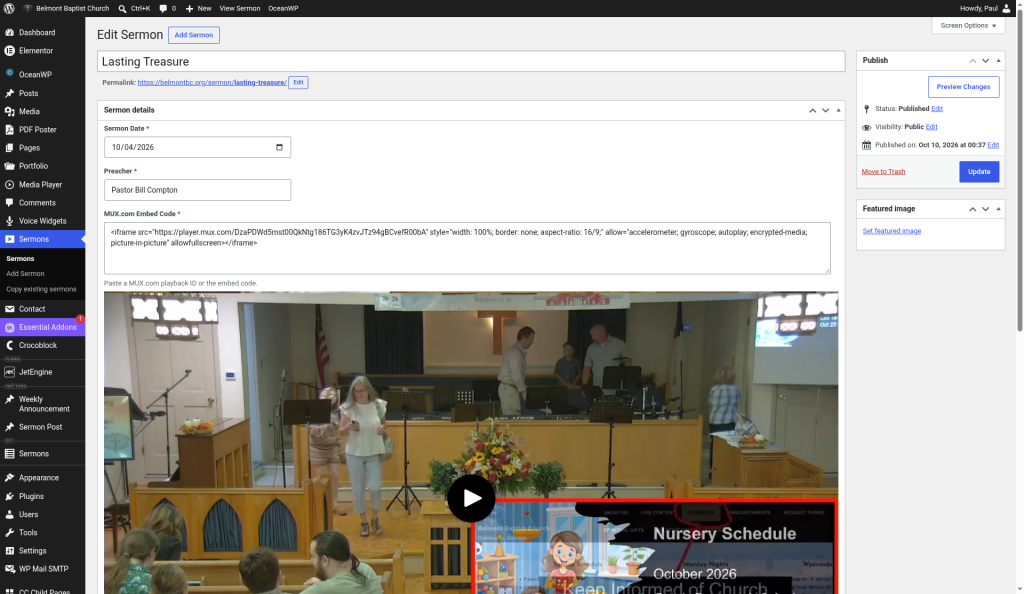This screenshot has height=594, width=1024.
Task: Play the sermon video preview
Action: click(x=471, y=498)
